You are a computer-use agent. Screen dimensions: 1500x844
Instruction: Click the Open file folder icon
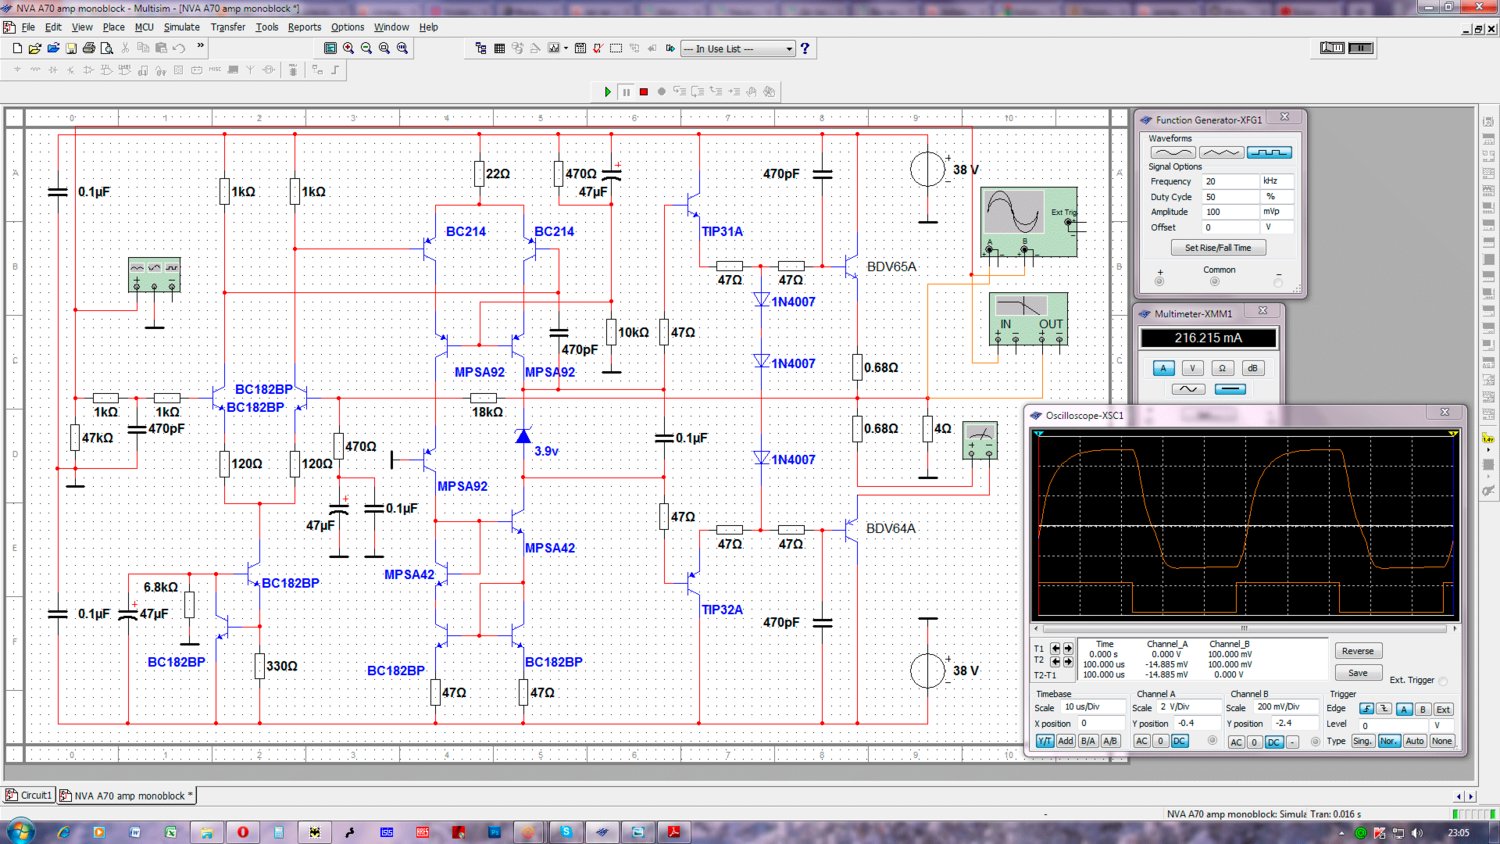click(35, 48)
